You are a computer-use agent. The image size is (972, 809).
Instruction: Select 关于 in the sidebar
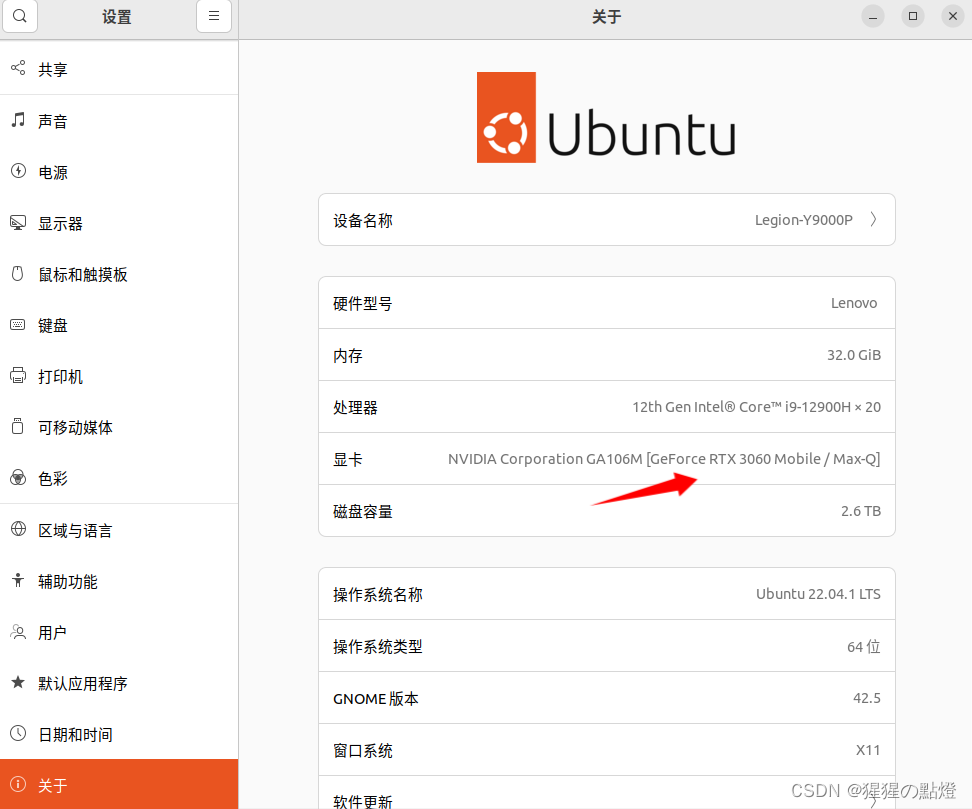click(119, 784)
